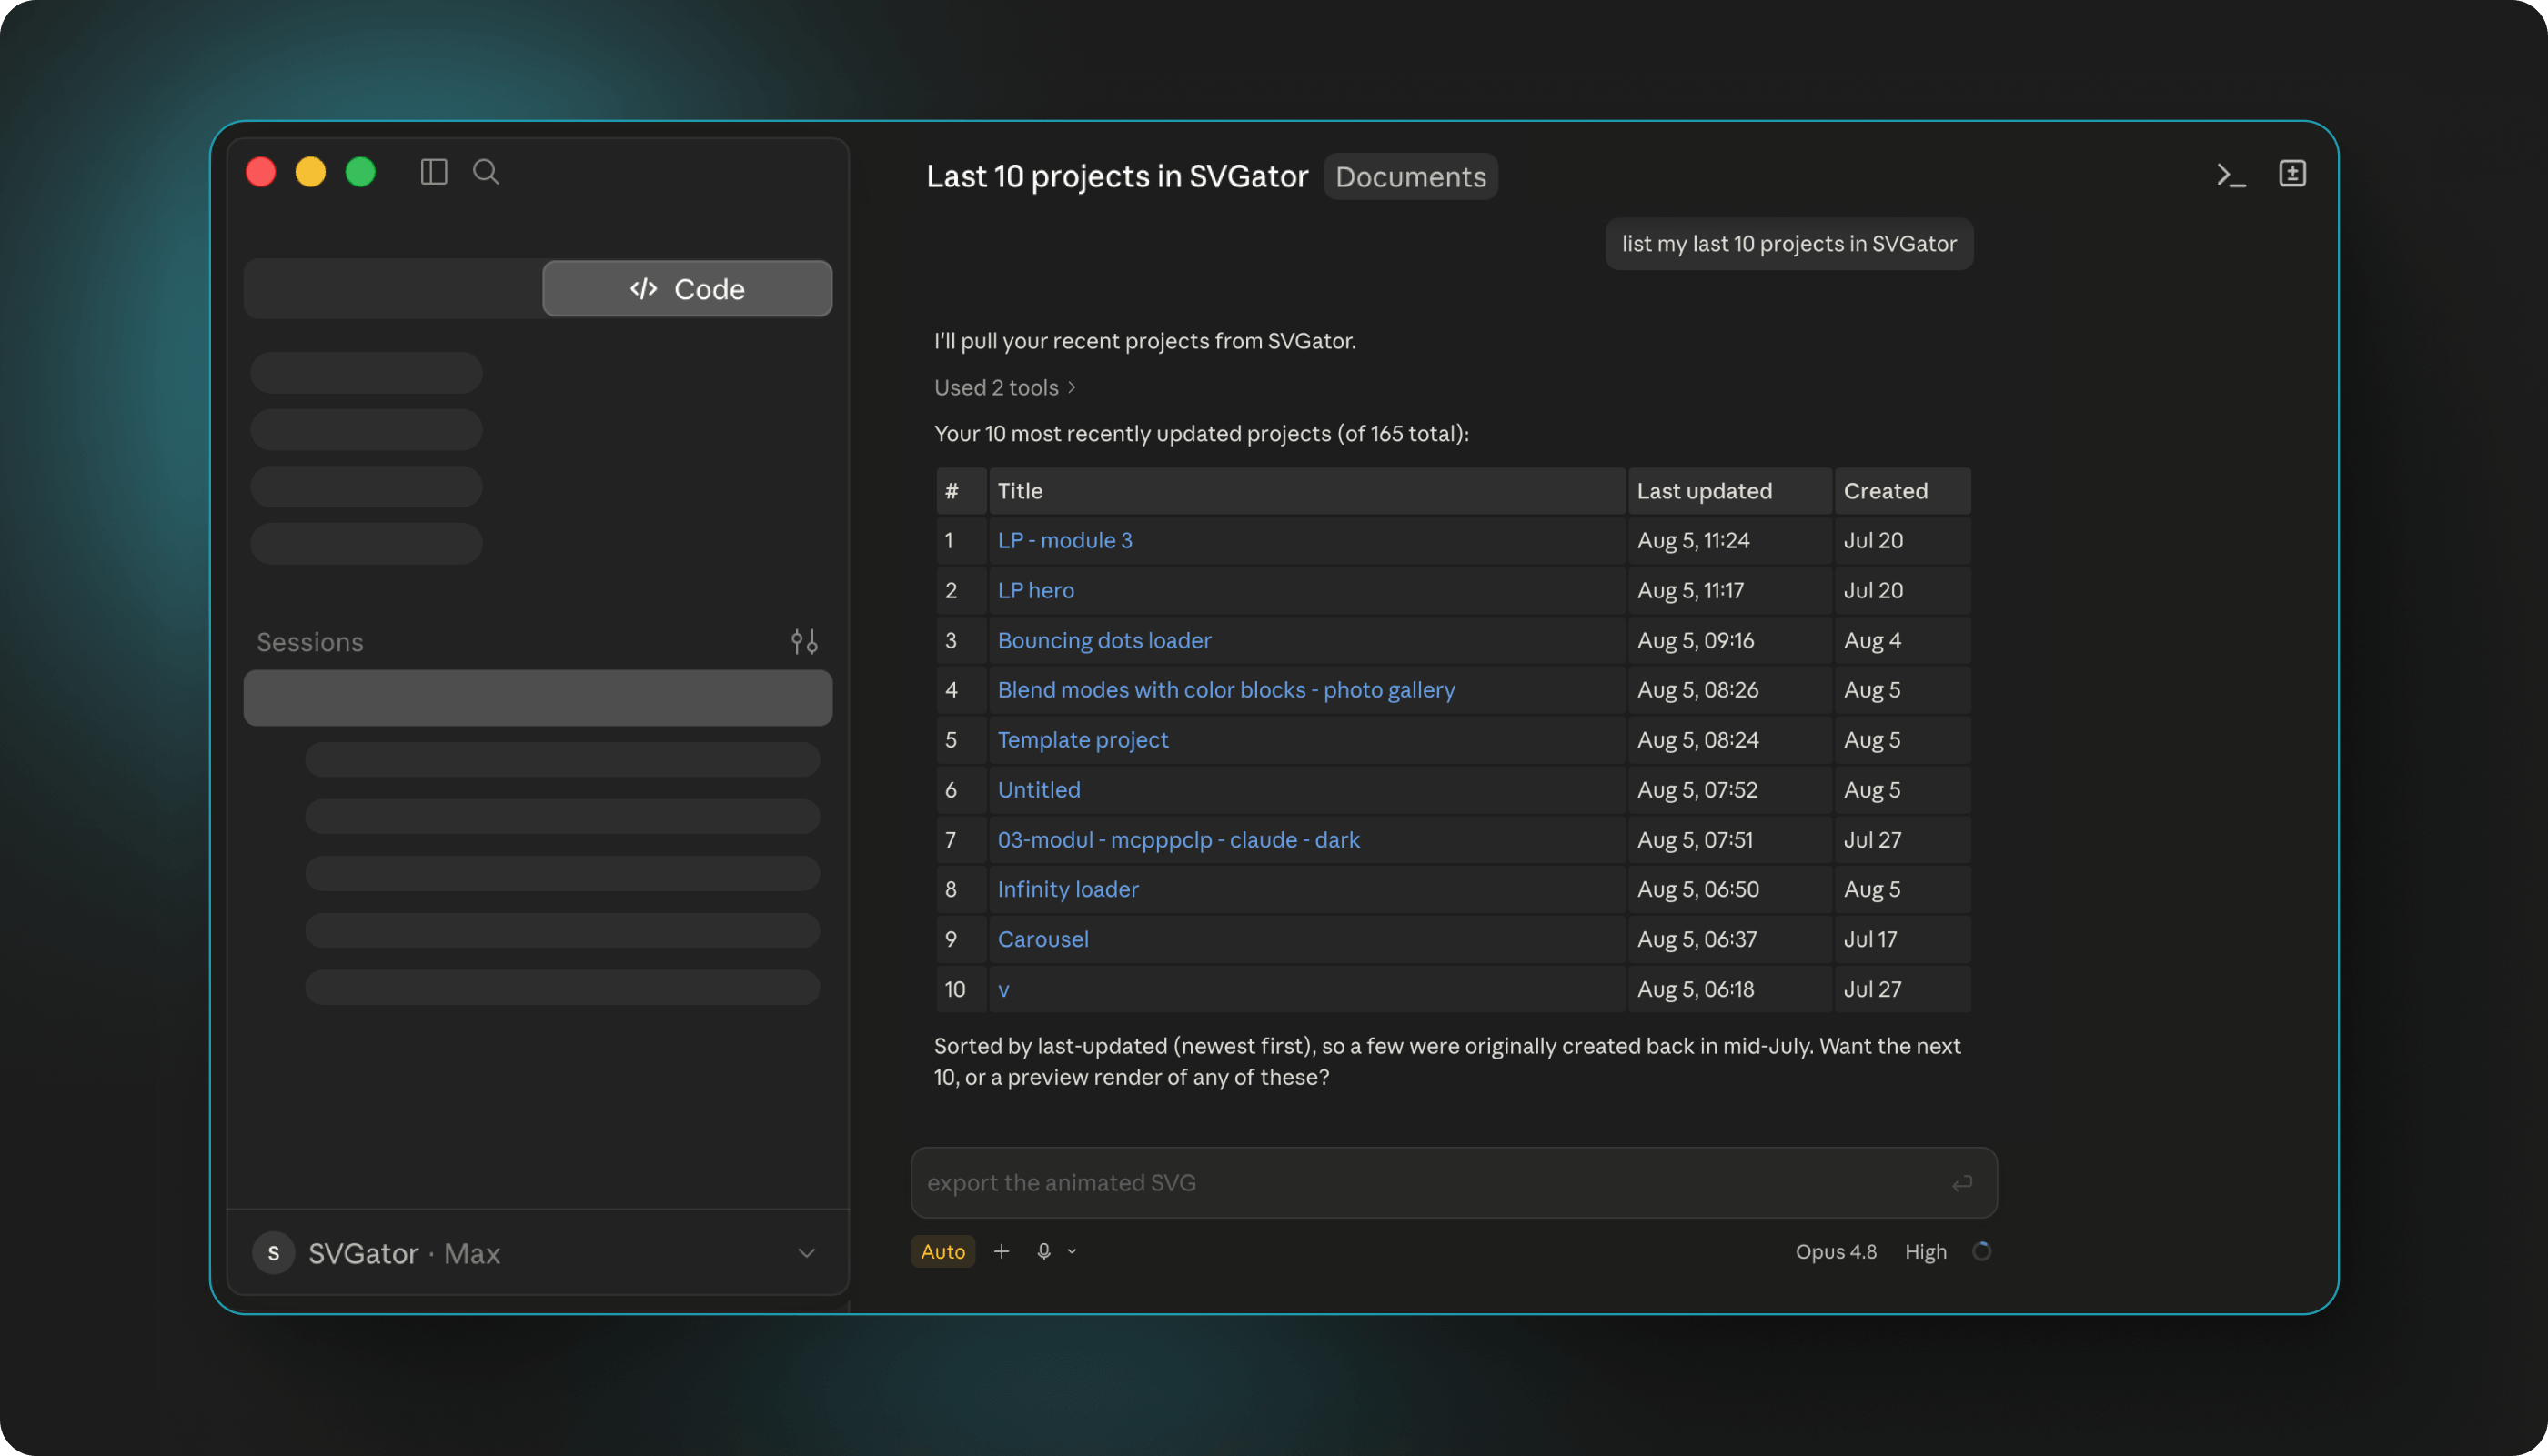The width and height of the screenshot is (2548, 1456).
Task: Open the 03-modul - mcpppclp - claude - dark link
Action: tap(1178, 840)
